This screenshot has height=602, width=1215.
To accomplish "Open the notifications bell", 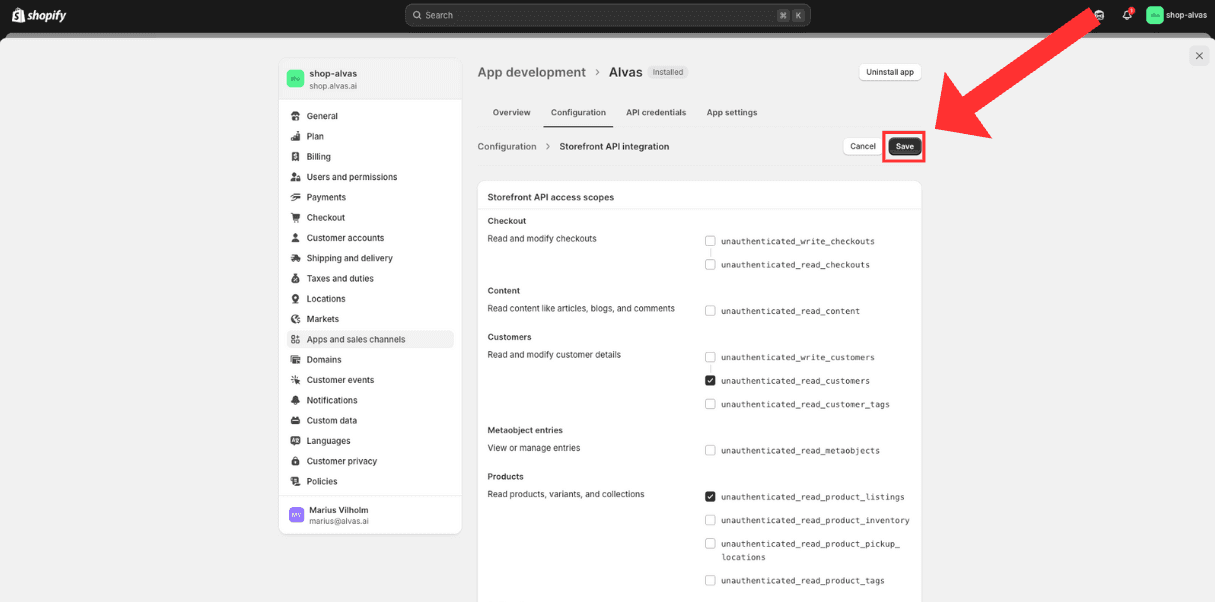I will 1127,15.
